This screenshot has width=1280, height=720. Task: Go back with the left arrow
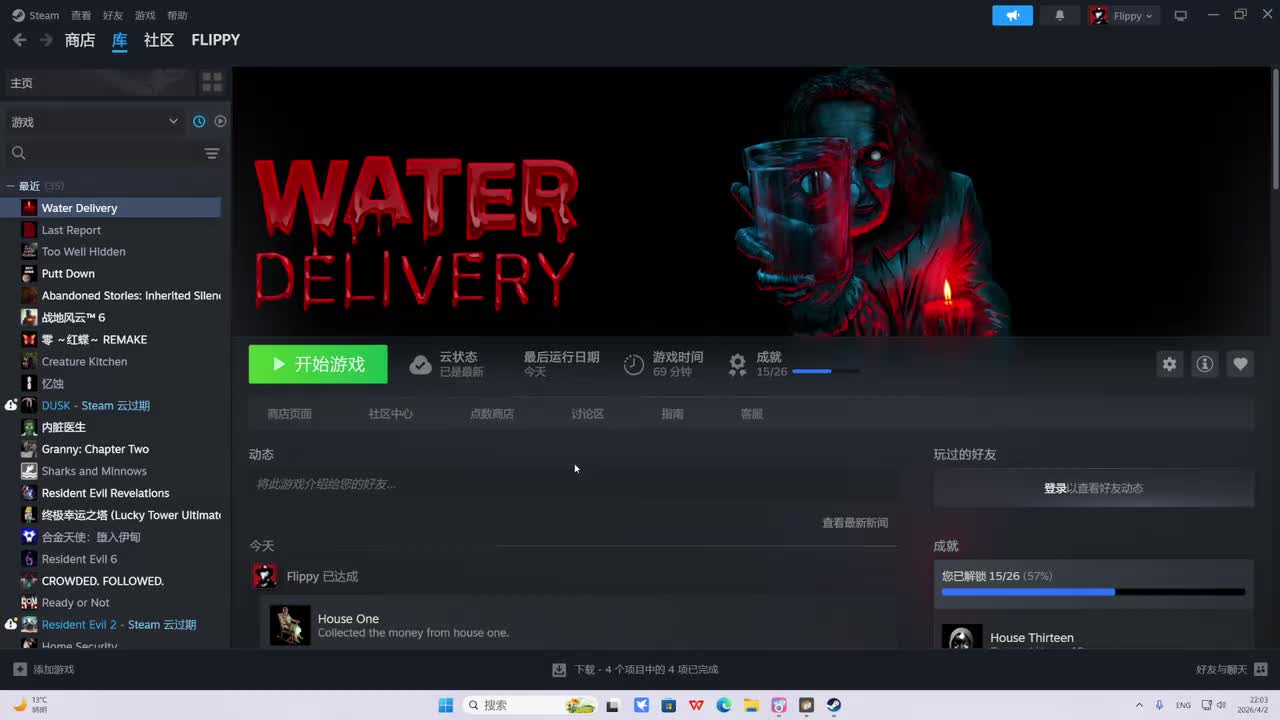point(19,40)
